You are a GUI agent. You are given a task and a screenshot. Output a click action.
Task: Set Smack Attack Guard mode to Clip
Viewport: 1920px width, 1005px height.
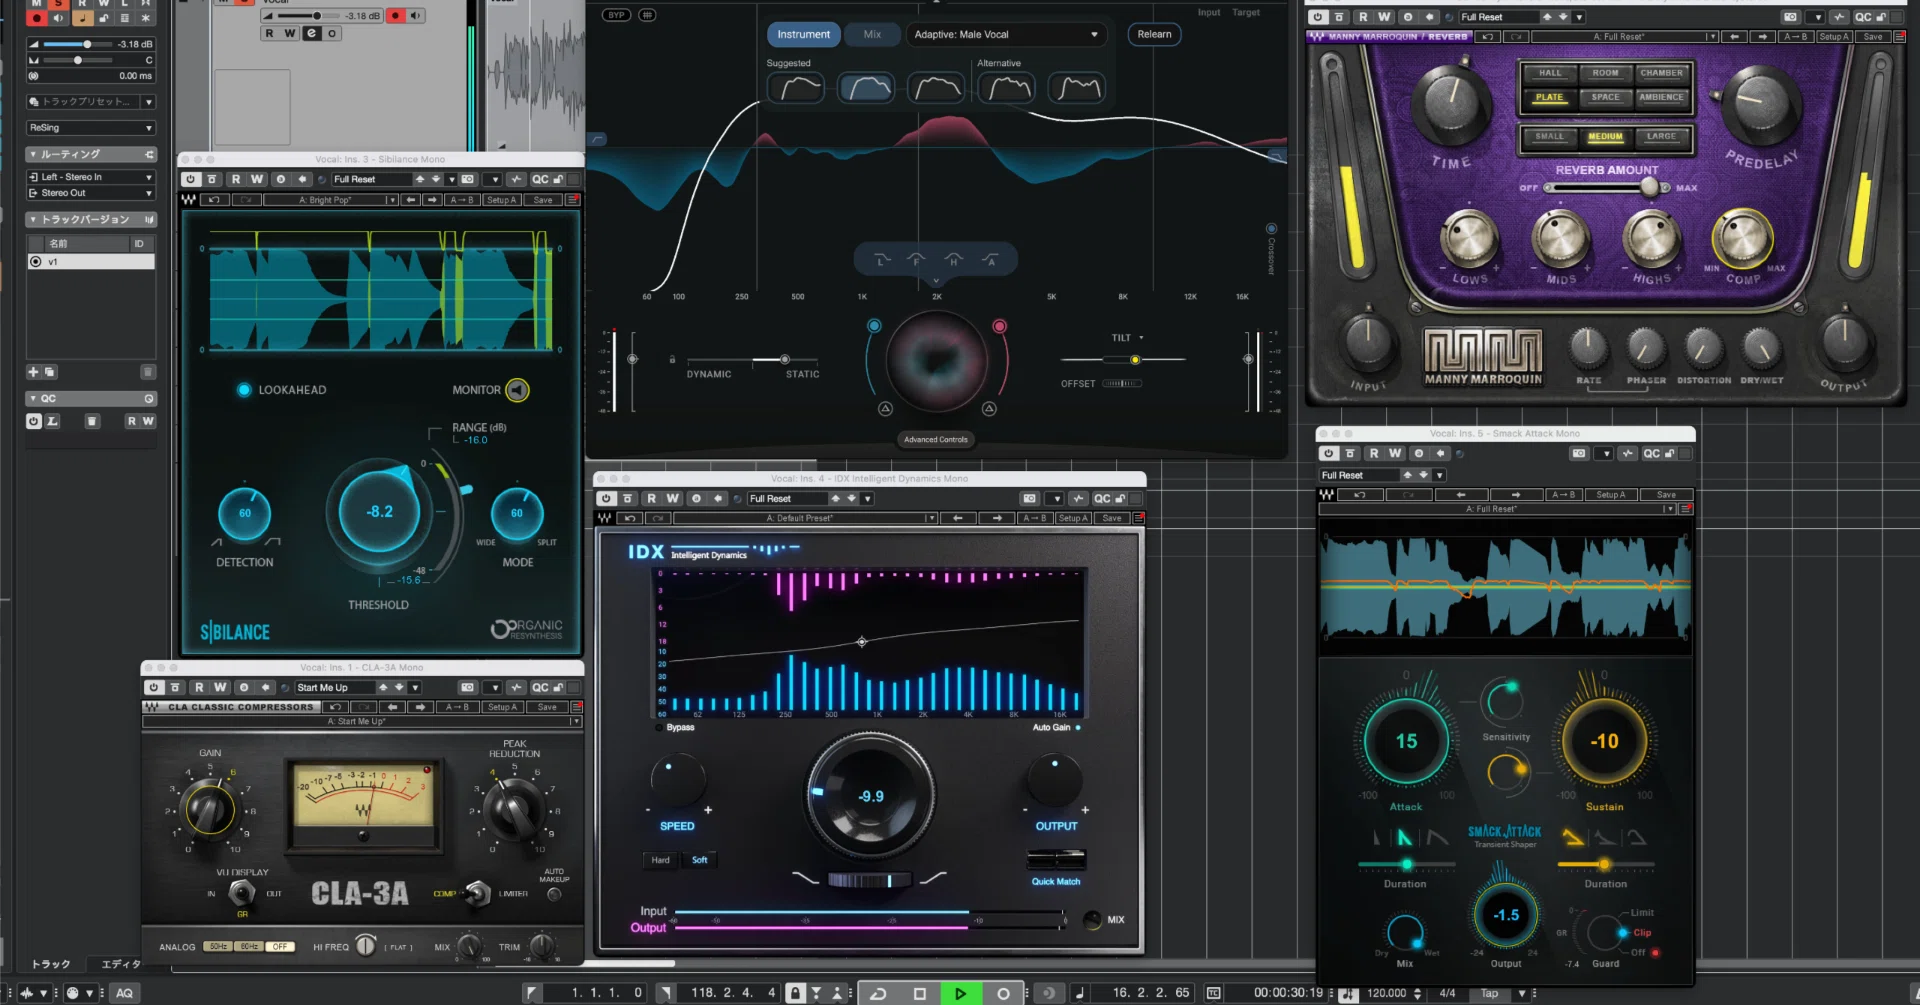point(1642,933)
